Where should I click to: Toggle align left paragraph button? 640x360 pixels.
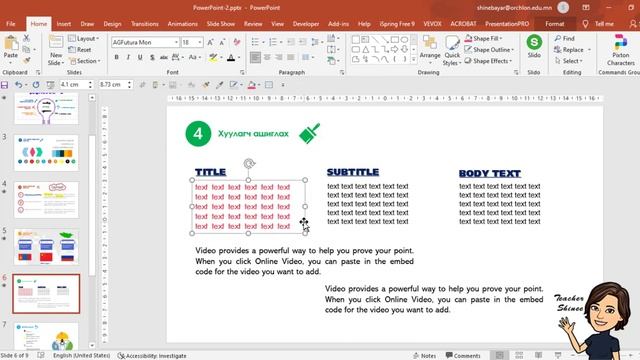[255, 58]
